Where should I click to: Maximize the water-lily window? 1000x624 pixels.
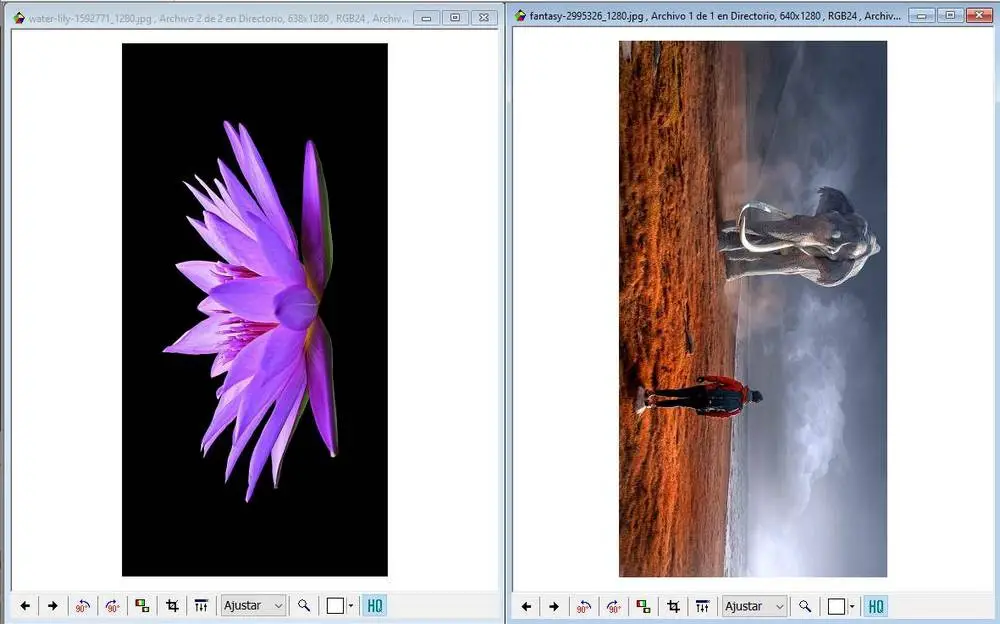coord(455,18)
